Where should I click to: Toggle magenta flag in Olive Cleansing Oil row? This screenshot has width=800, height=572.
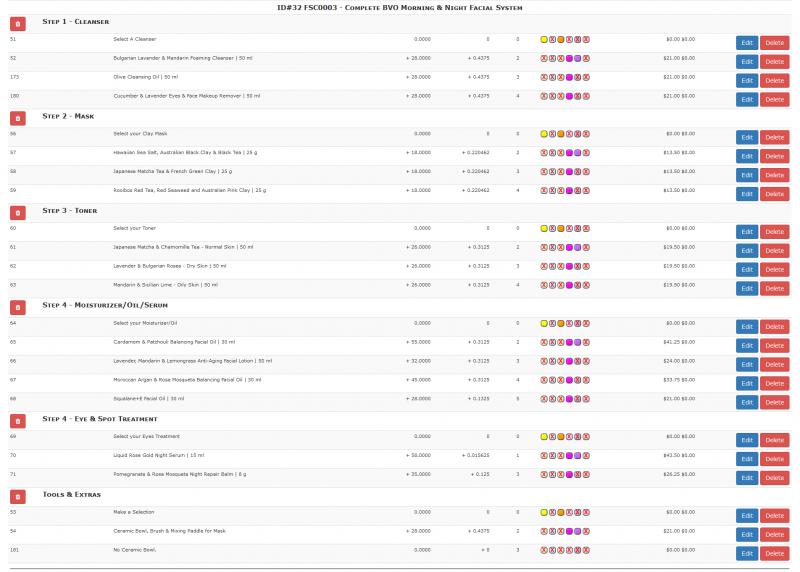[569, 77]
